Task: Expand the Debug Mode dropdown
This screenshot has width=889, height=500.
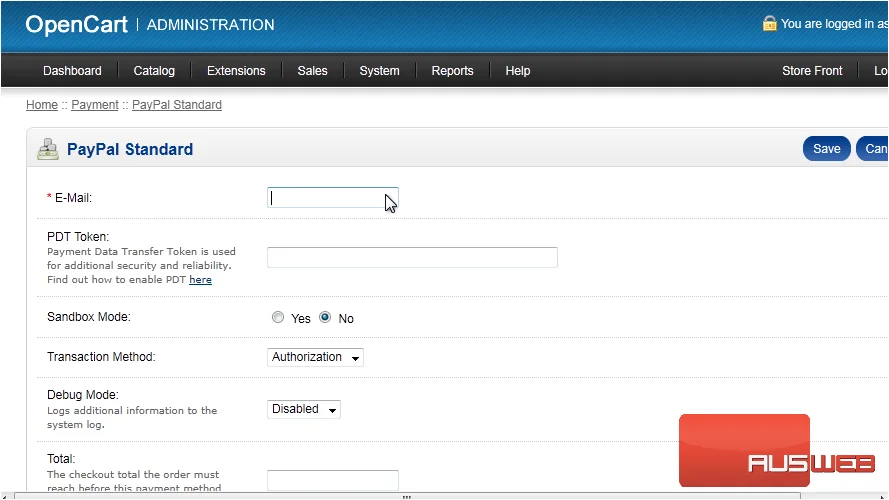Action: point(304,409)
